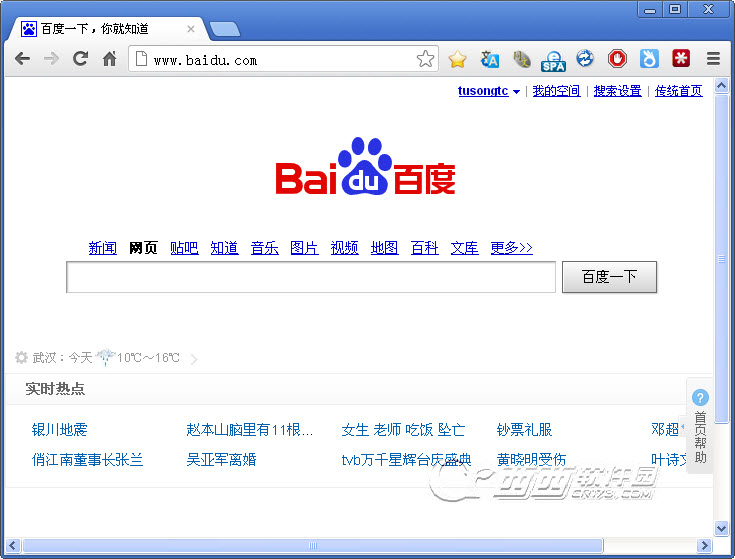Open the red asterisk password extension
Image resolution: width=735 pixels, height=559 pixels.
click(681, 59)
